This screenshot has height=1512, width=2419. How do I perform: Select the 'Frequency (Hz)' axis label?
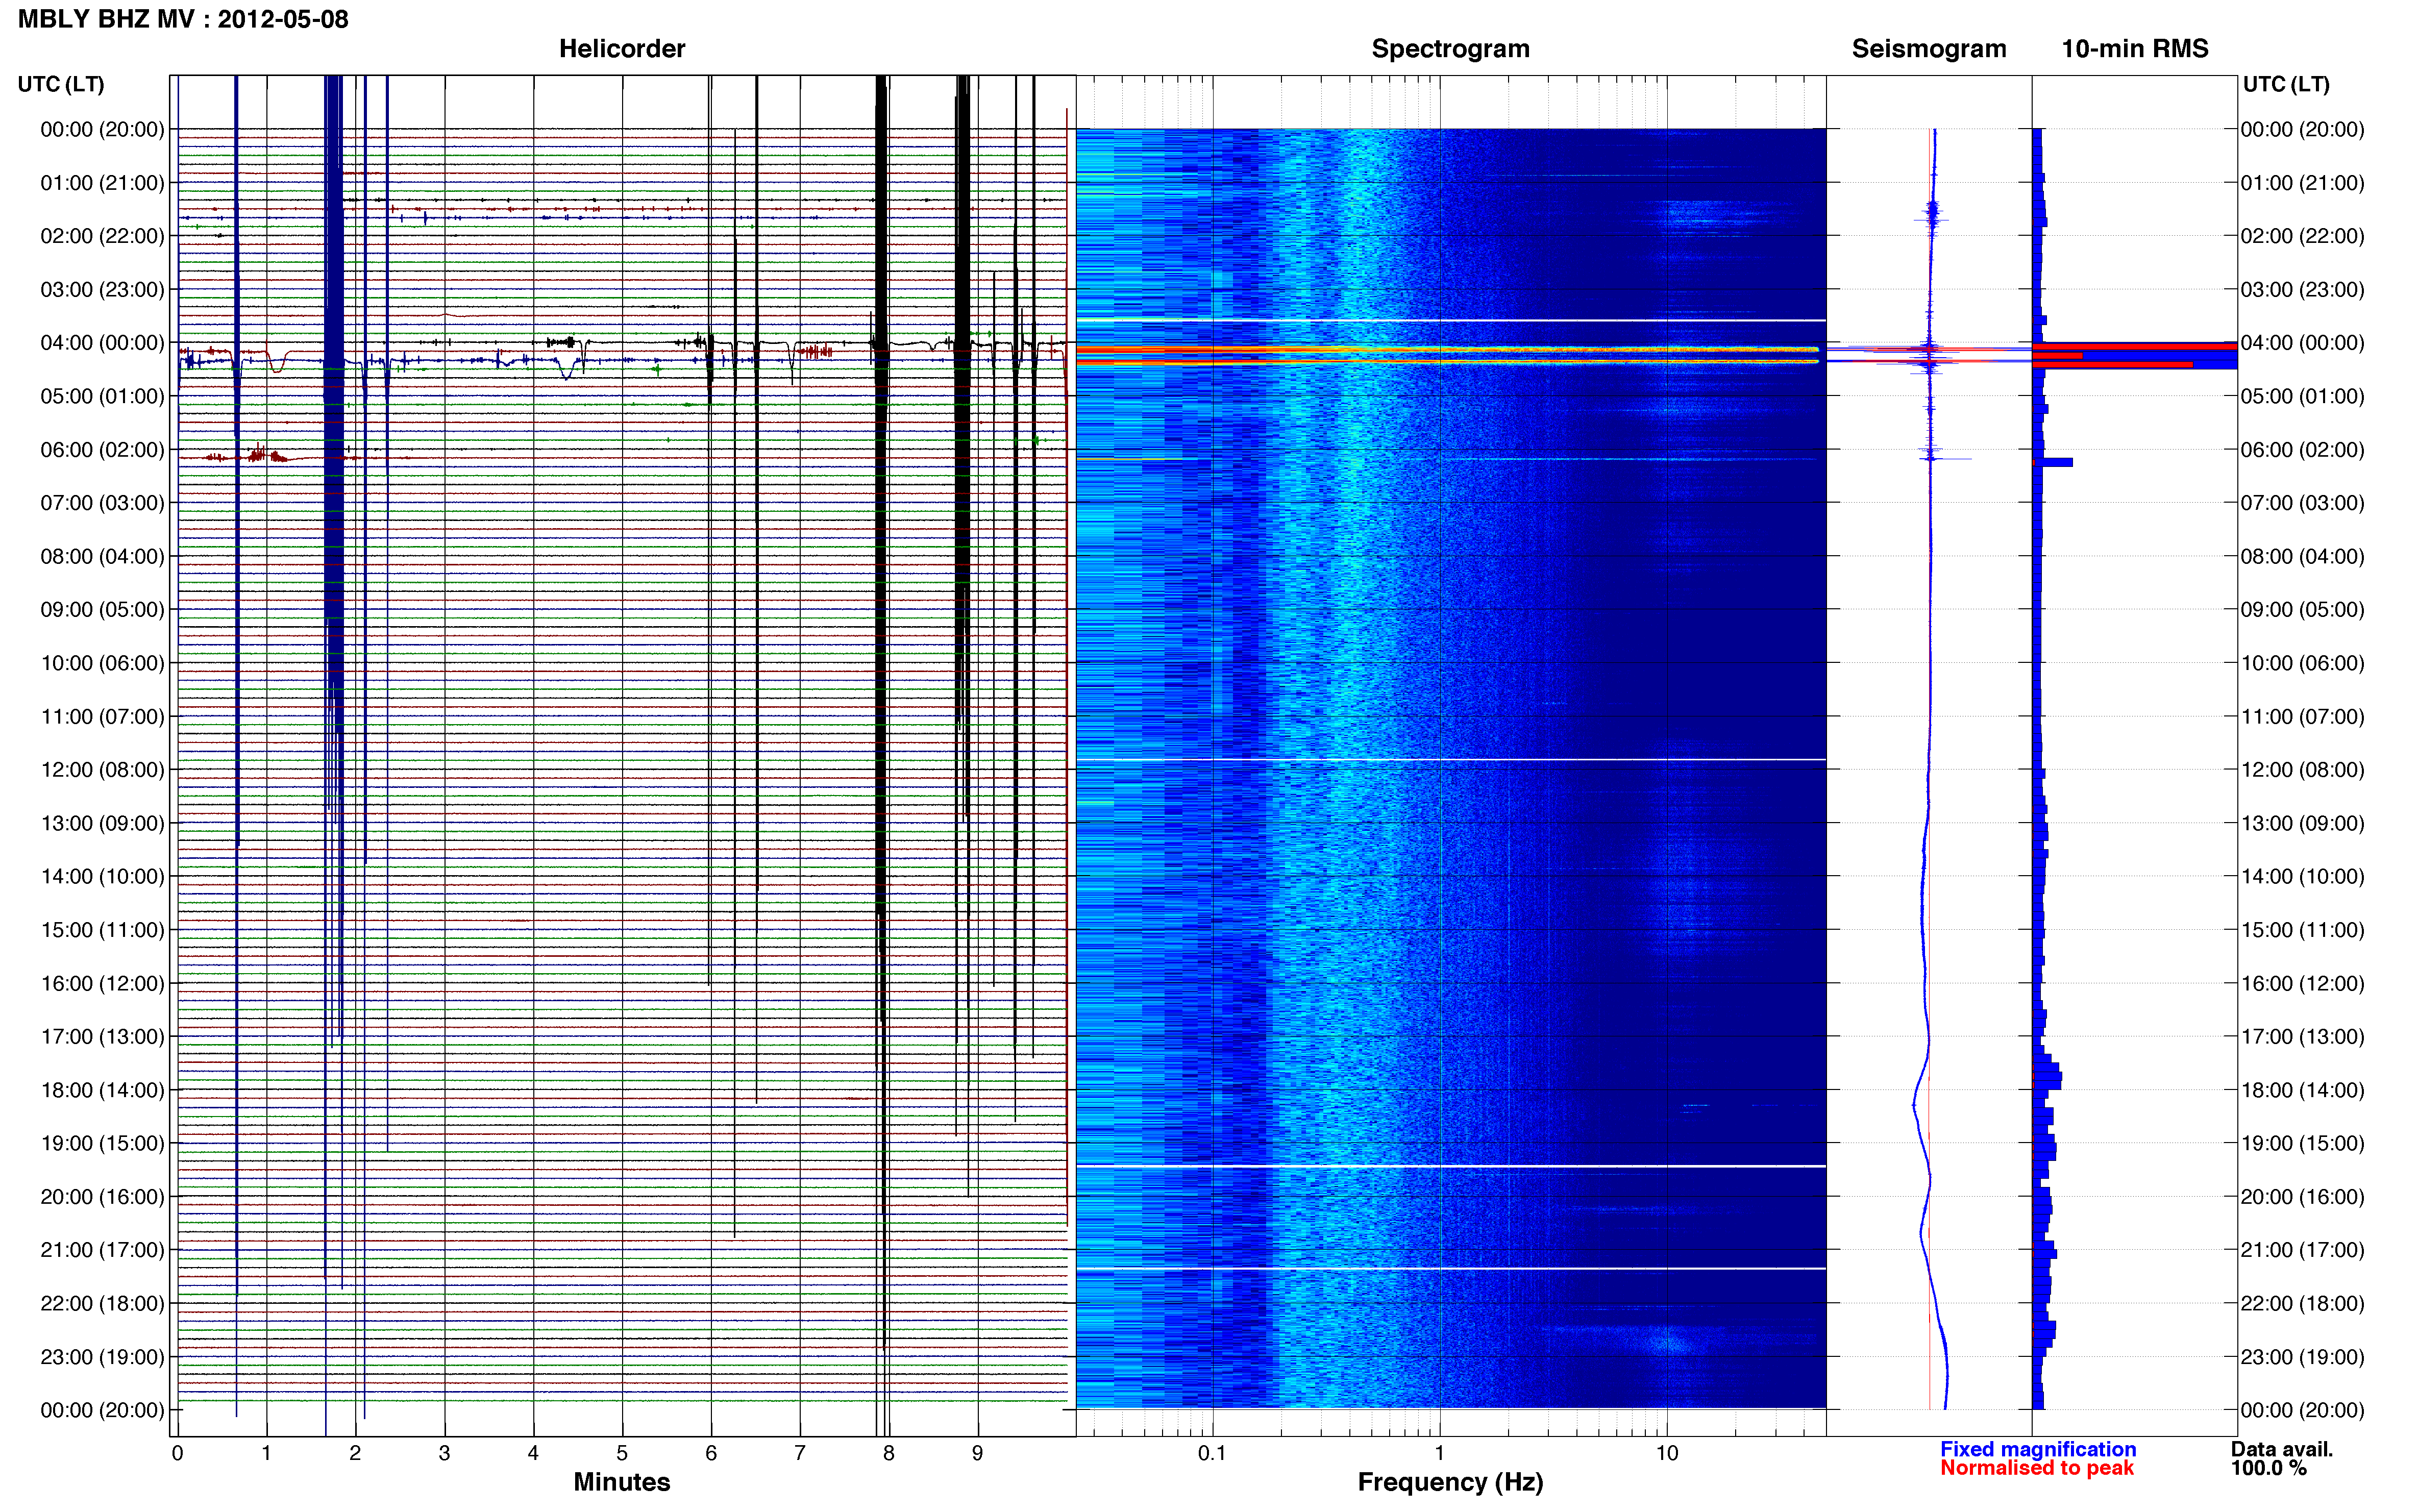(x=1450, y=1482)
